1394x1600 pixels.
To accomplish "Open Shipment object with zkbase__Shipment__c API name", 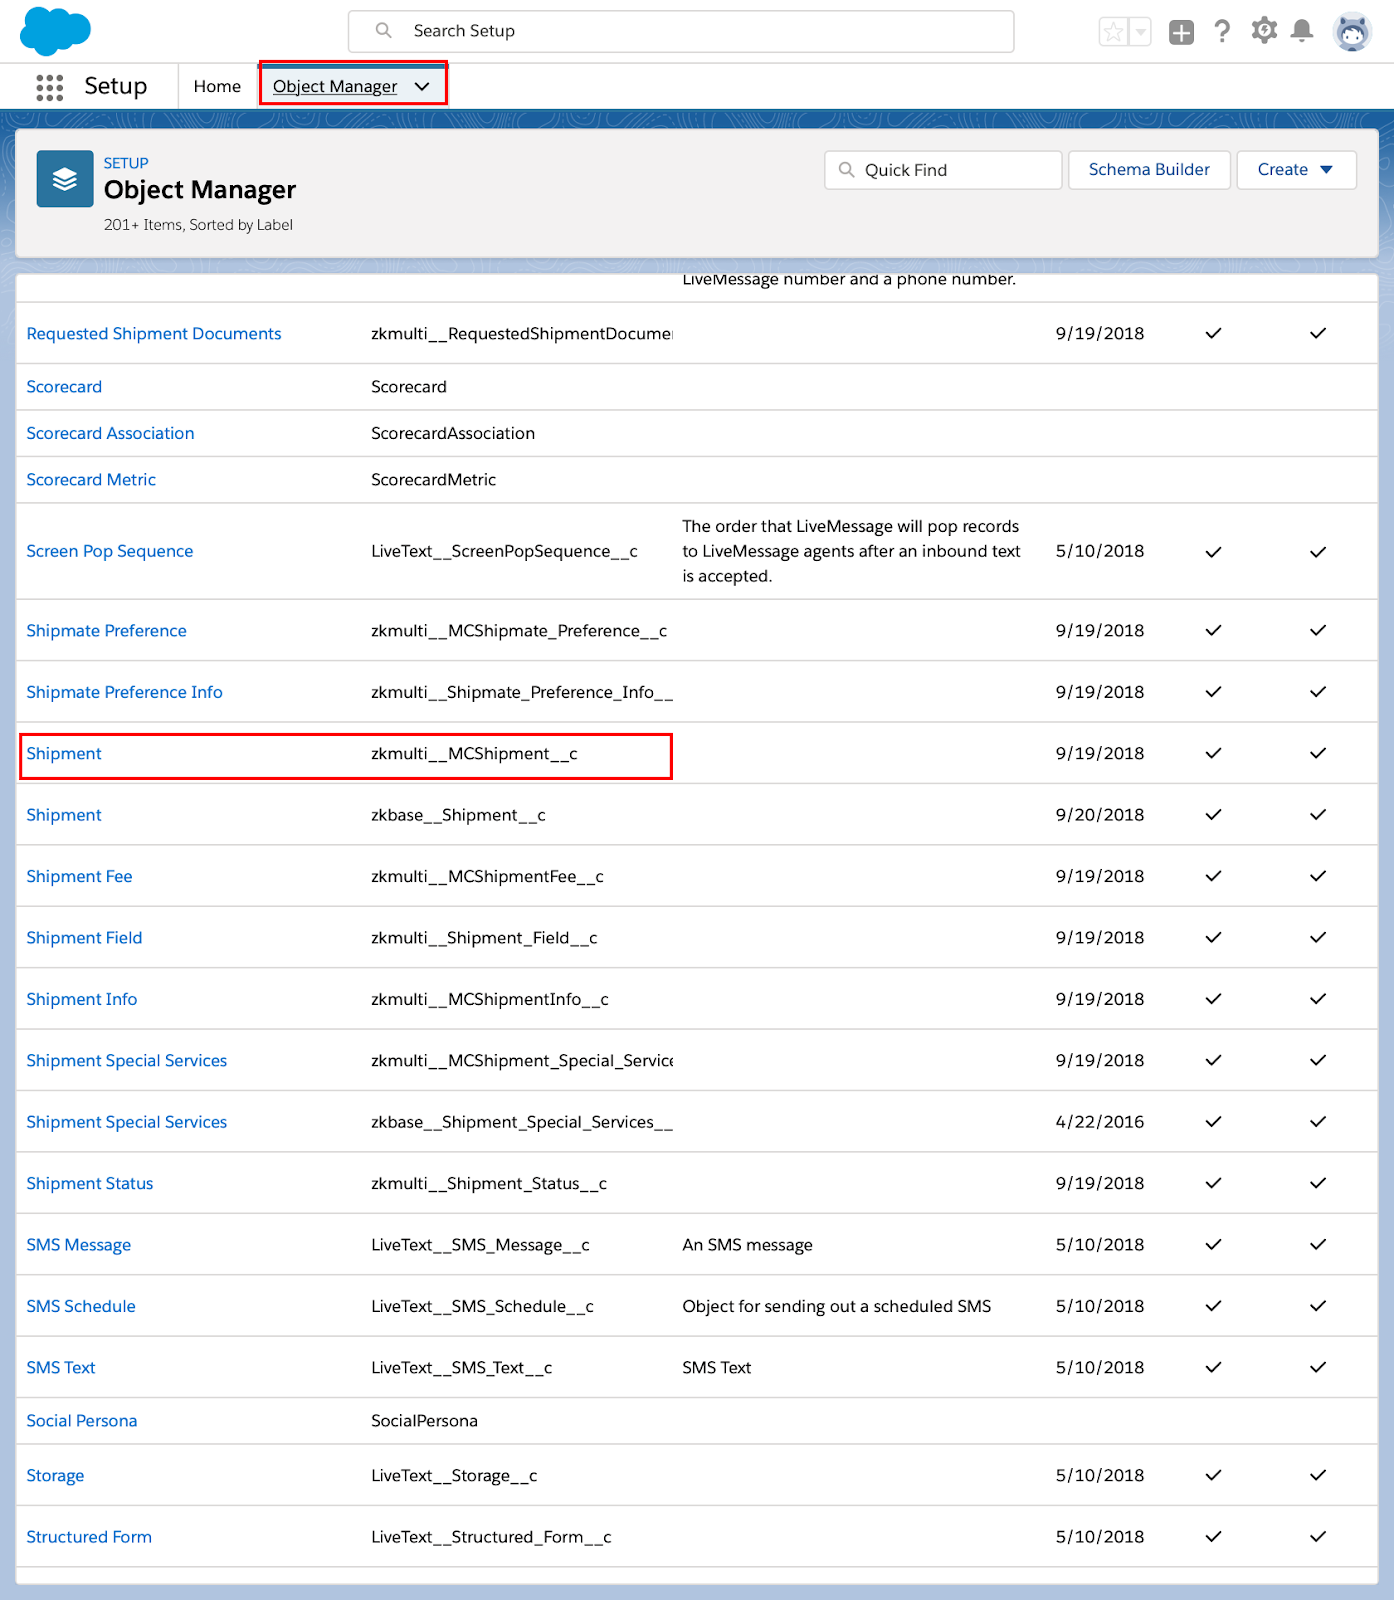I will point(64,815).
